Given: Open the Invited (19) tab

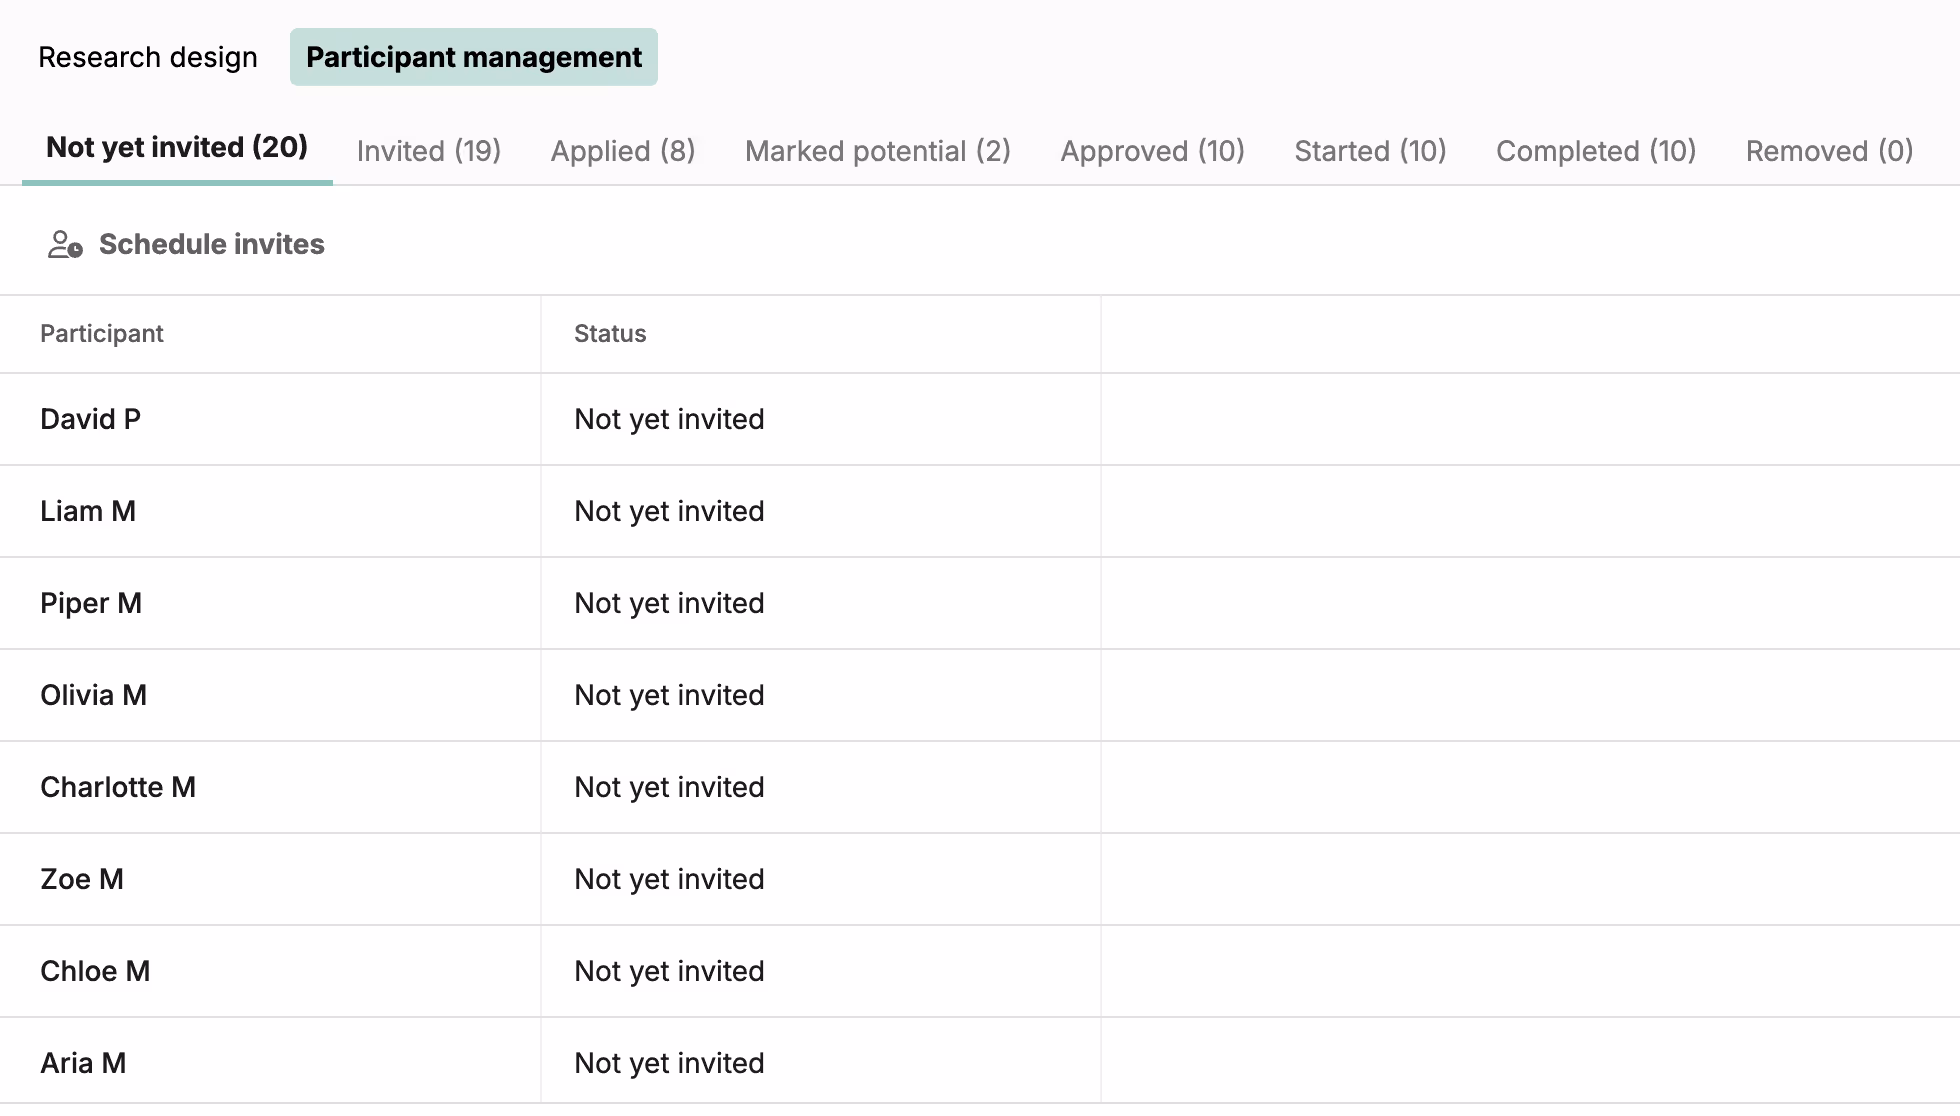Looking at the screenshot, I should pos(428,151).
